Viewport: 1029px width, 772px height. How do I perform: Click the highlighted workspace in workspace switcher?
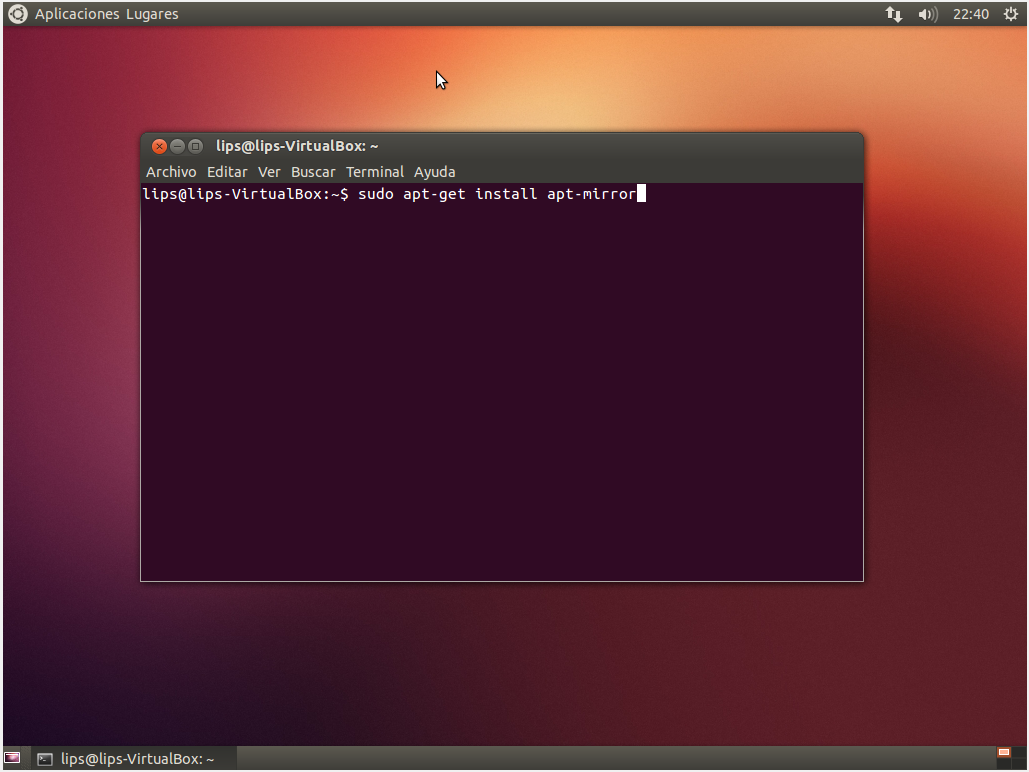point(1003,752)
